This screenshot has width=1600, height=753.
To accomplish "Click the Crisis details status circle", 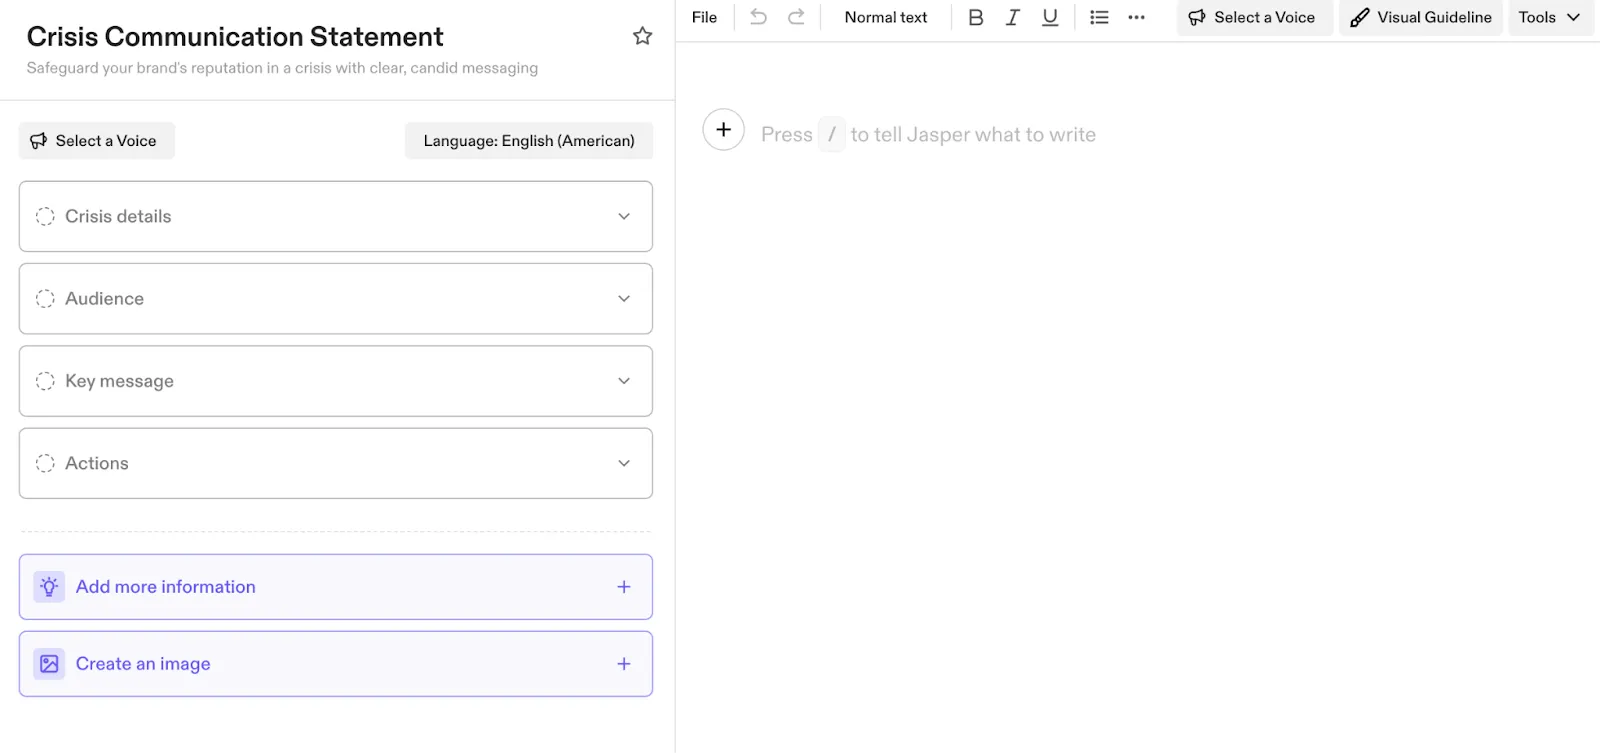I will [x=45, y=216].
